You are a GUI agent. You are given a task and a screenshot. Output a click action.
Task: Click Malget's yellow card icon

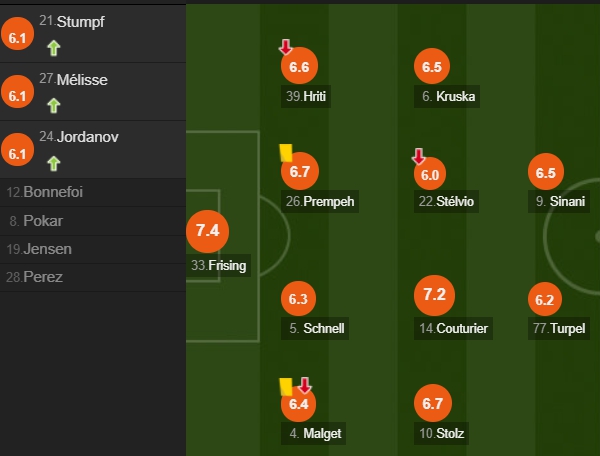[x=286, y=387]
